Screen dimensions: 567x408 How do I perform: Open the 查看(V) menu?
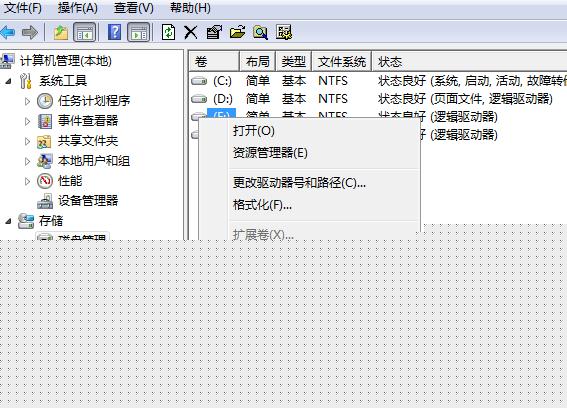pyautogui.click(x=134, y=8)
